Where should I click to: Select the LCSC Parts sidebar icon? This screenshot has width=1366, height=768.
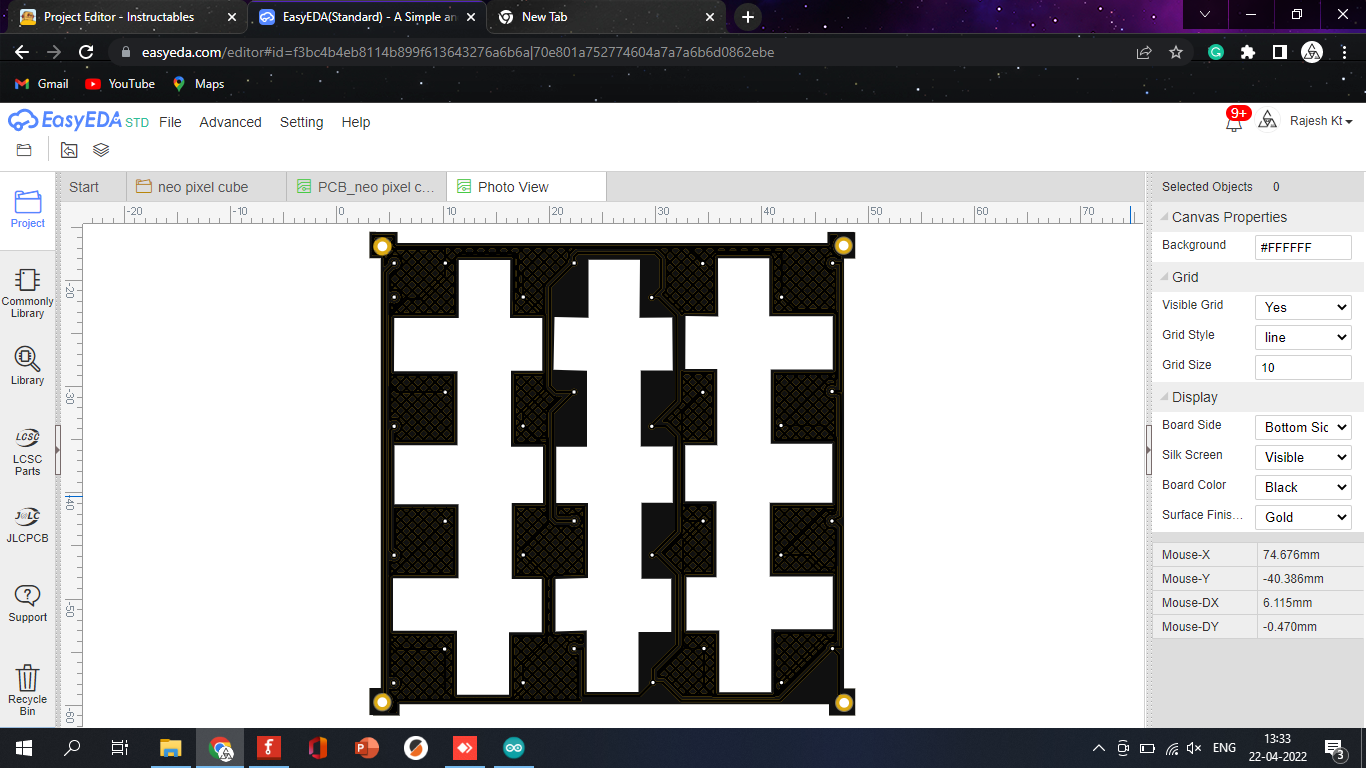point(27,450)
